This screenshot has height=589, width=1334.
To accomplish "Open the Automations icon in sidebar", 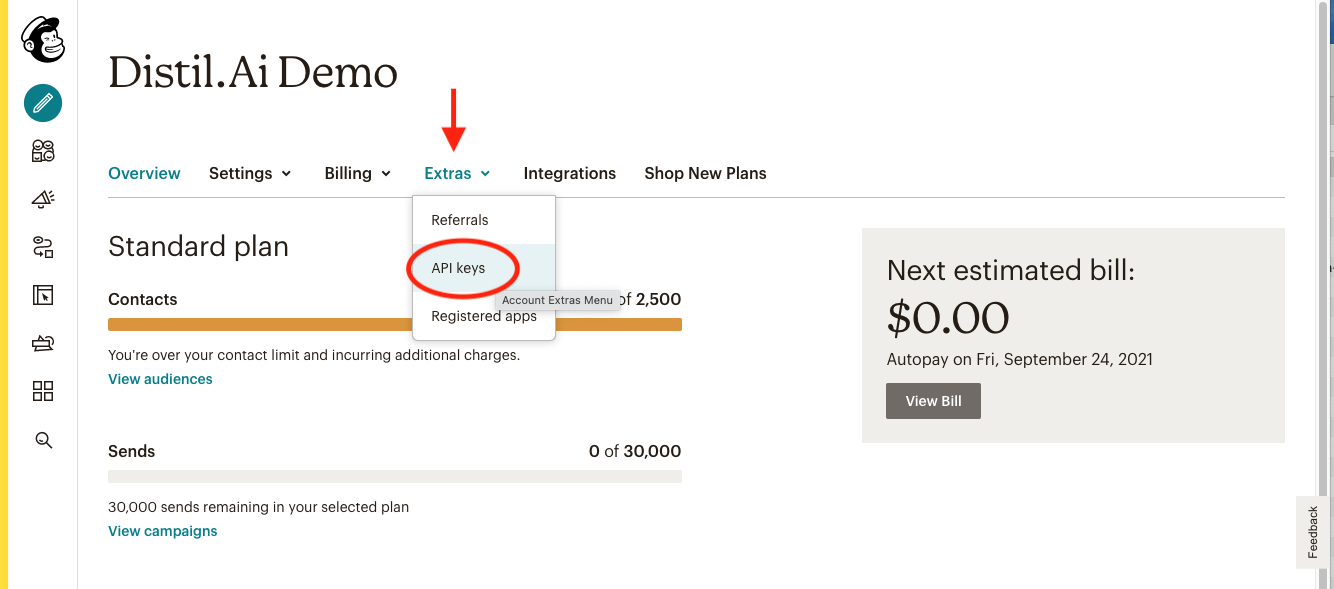I will (x=43, y=247).
